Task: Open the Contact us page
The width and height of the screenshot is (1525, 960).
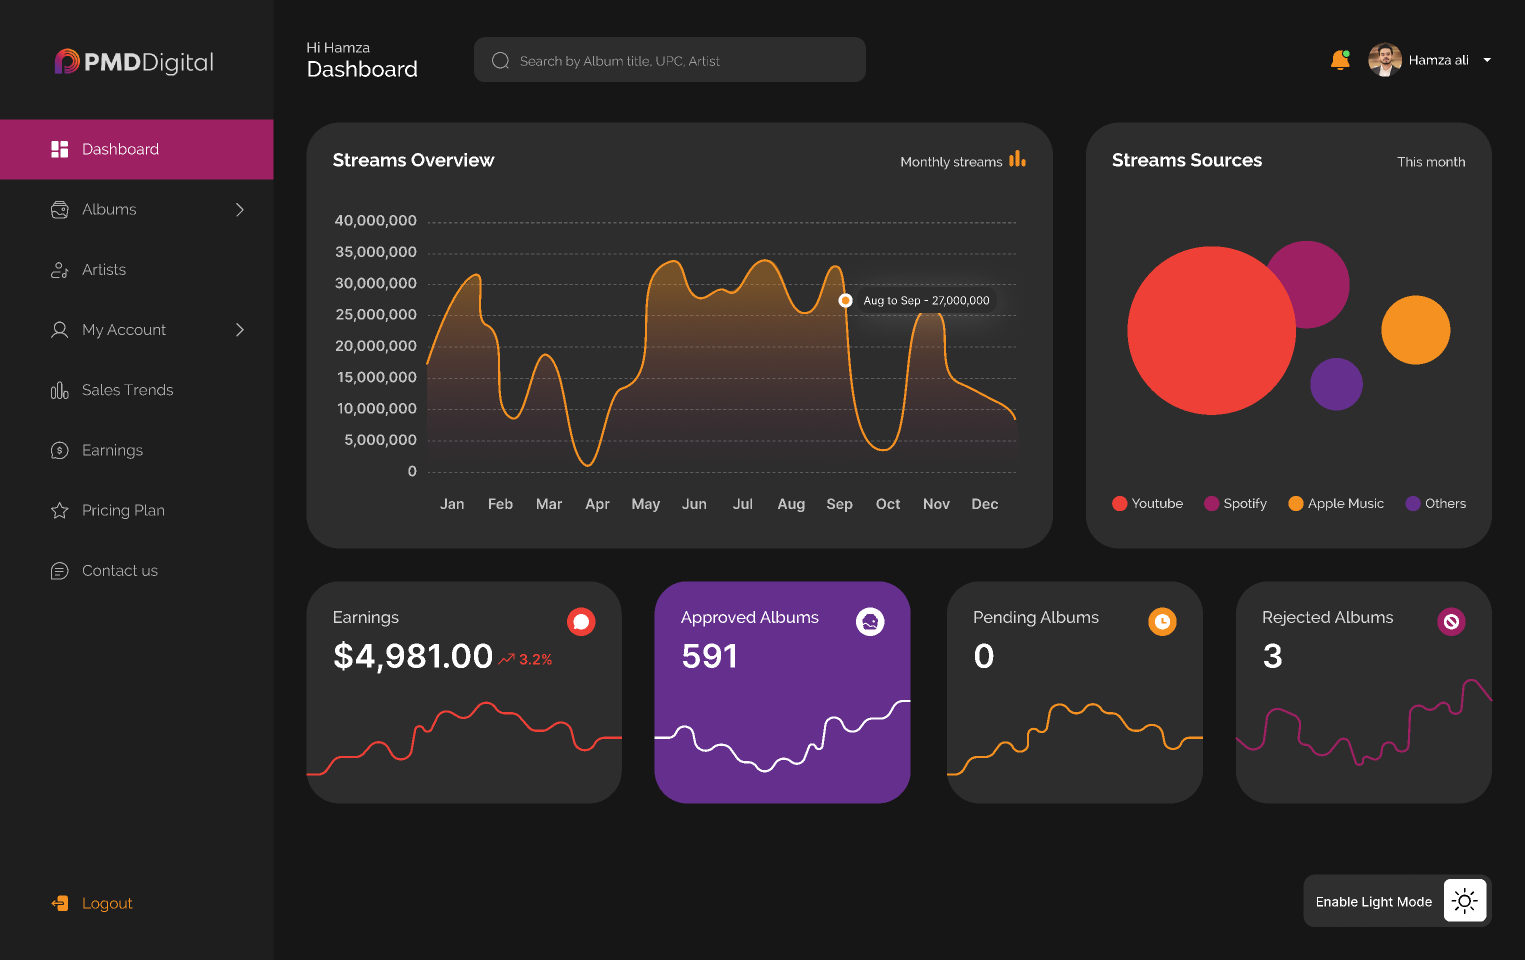Action: 119,570
